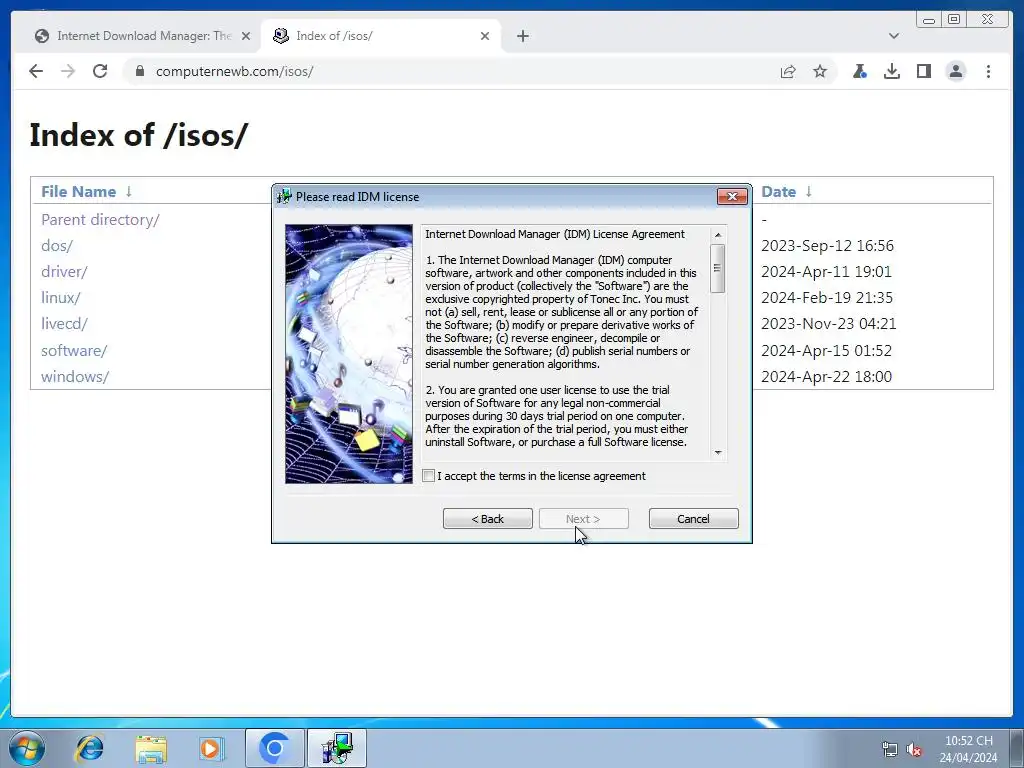Screen dimensions: 1024x768
Task: Switch to browser taskbar button
Action: pyautogui.click(x=274, y=748)
